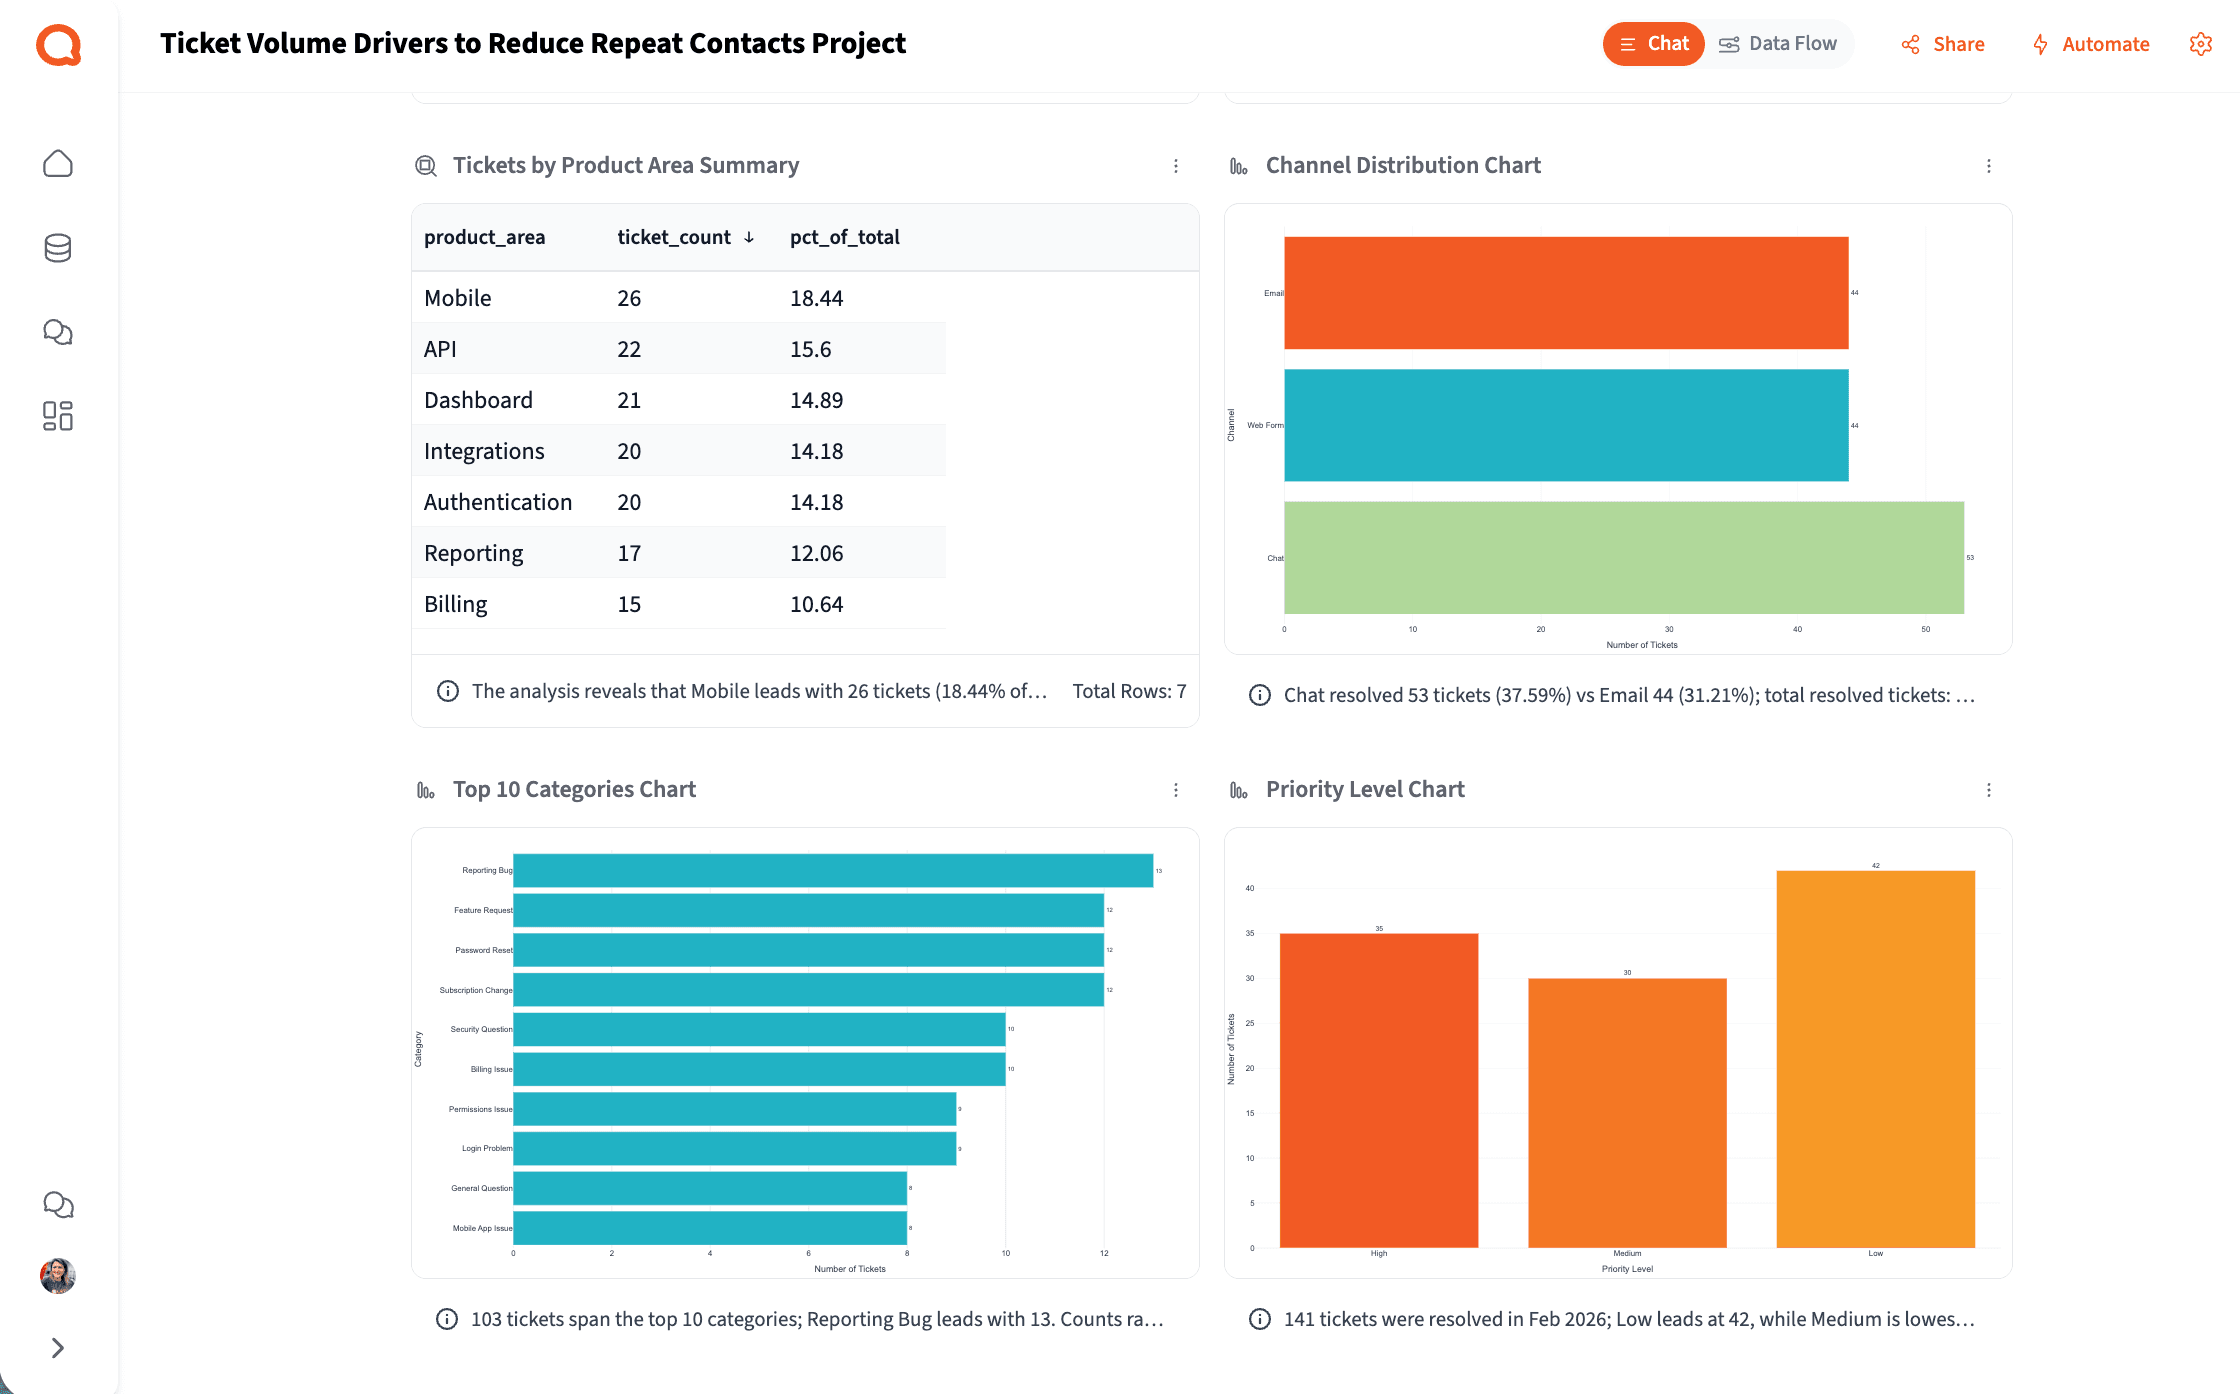
Task: Click the dashboards grid icon in sidebar
Action: coord(58,416)
